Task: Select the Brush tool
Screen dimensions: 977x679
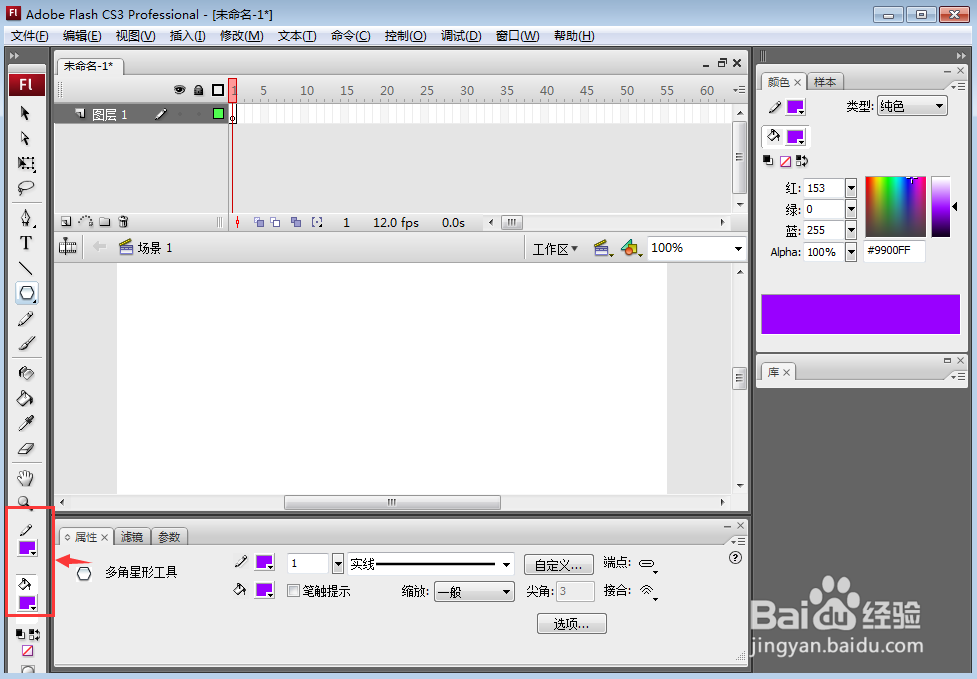Action: pyautogui.click(x=26, y=343)
